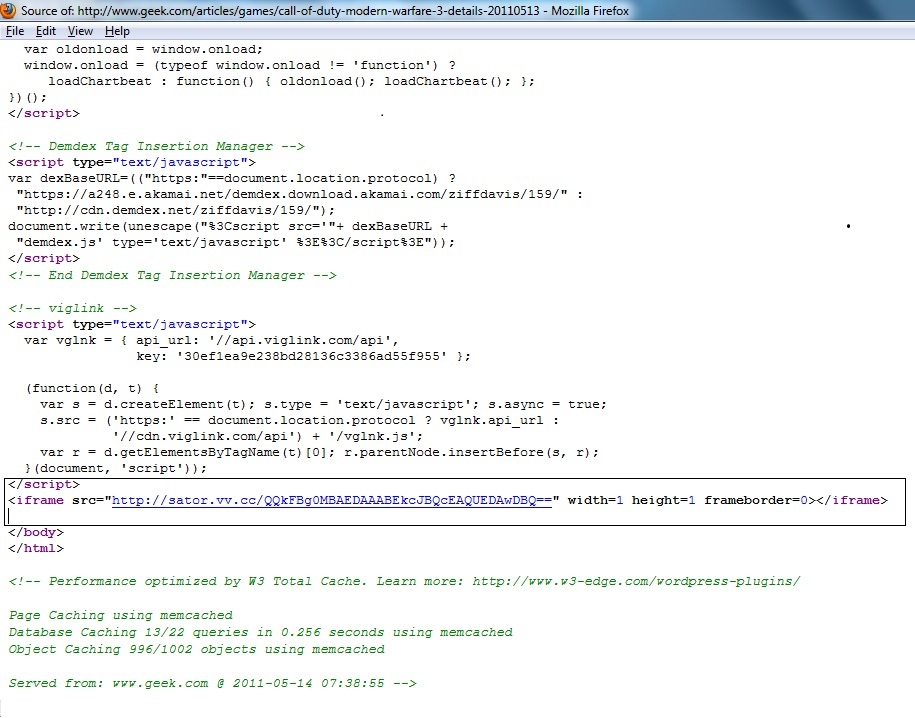Click the "}(document, 'script'));" line
The height and width of the screenshot is (718, 915).
point(116,468)
